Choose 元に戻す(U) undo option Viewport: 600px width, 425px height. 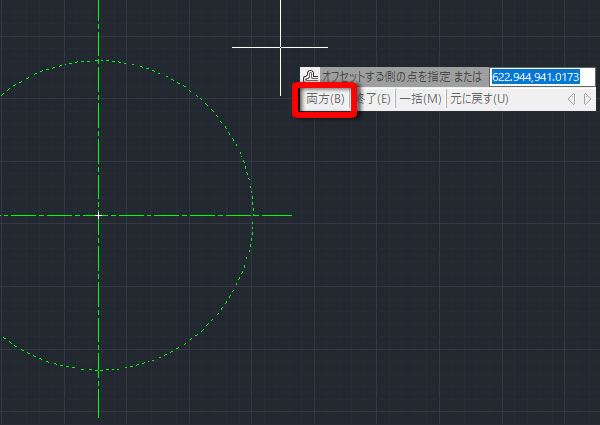click(x=479, y=99)
